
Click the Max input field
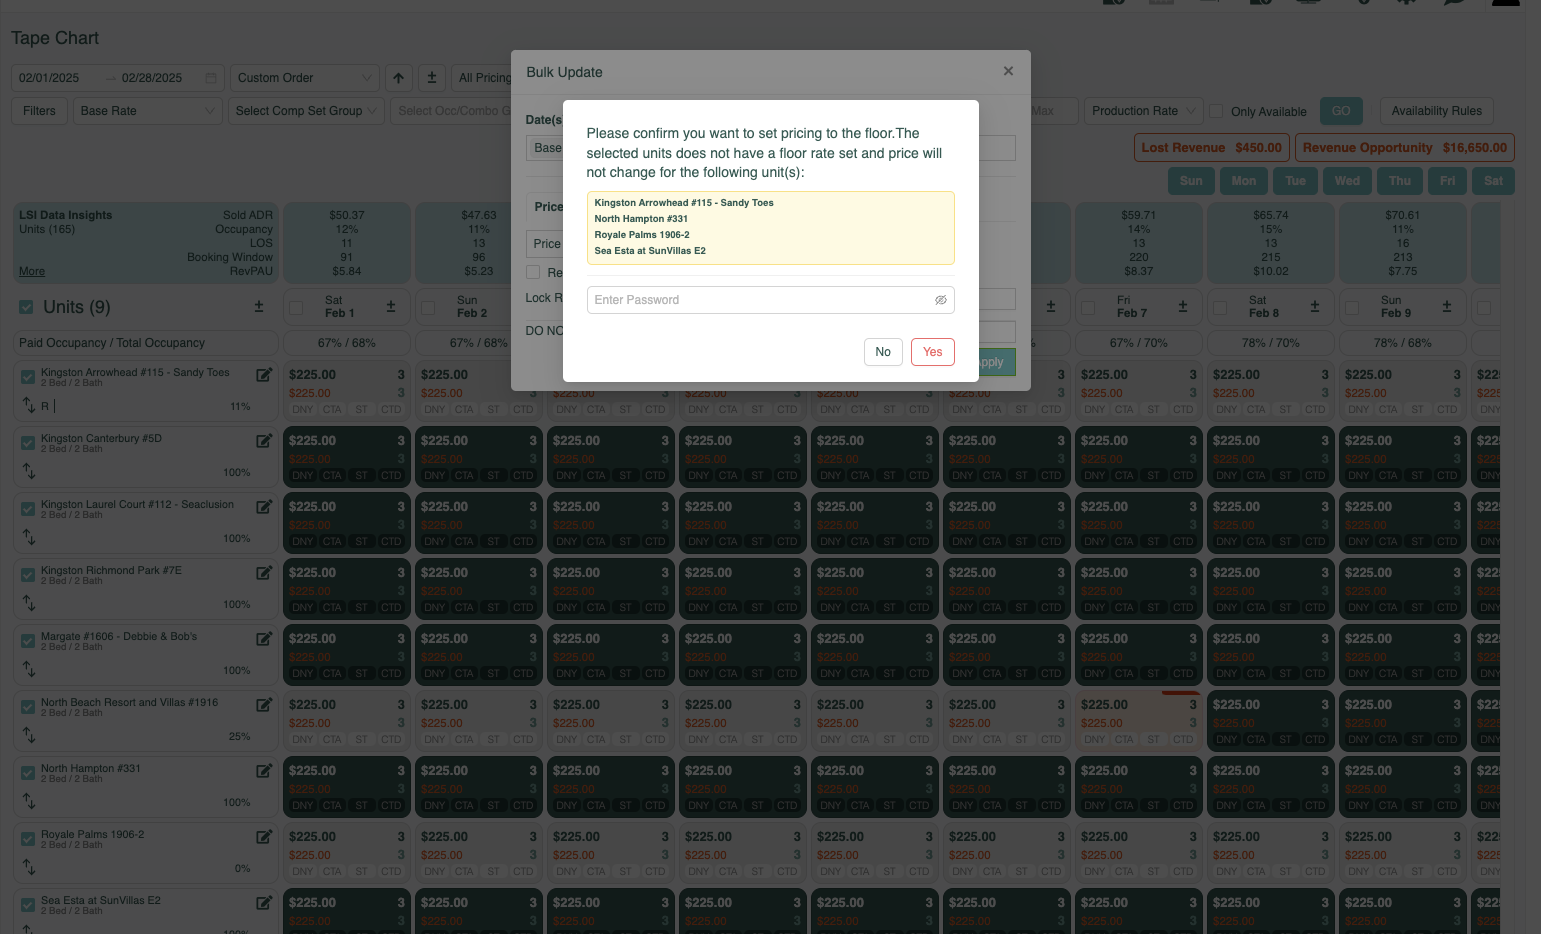tap(1054, 111)
